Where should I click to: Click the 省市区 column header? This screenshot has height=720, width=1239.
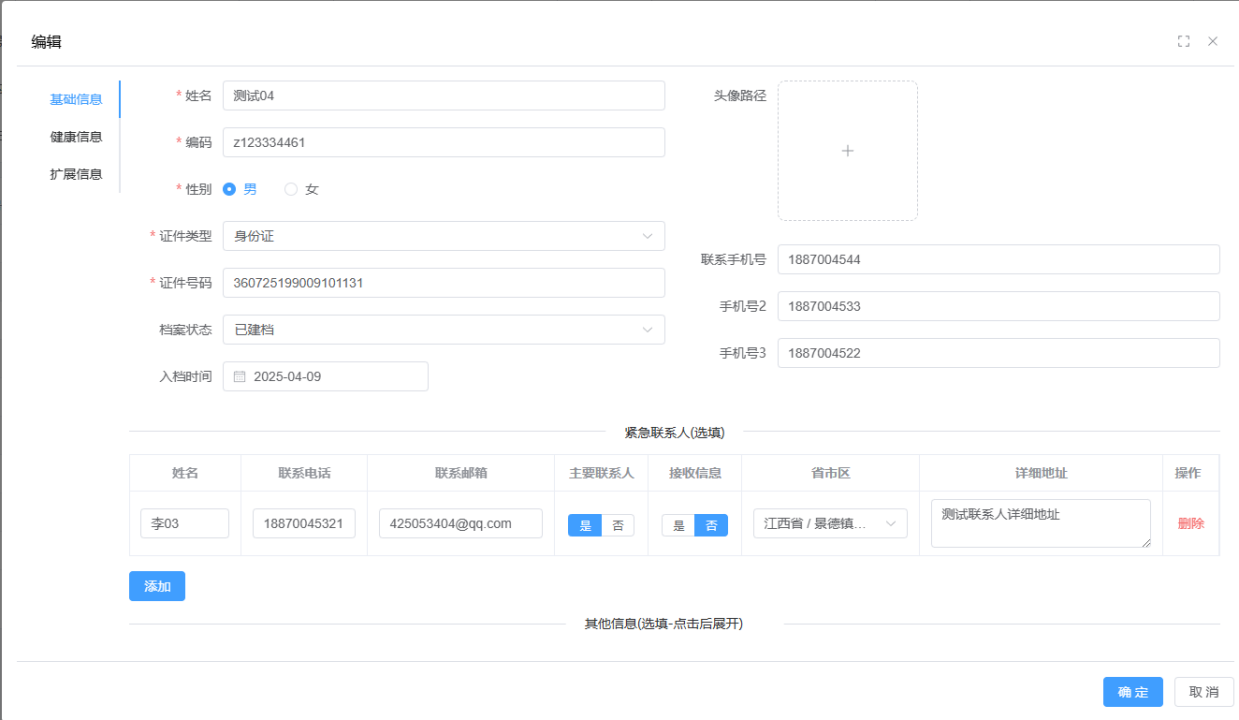coord(830,473)
